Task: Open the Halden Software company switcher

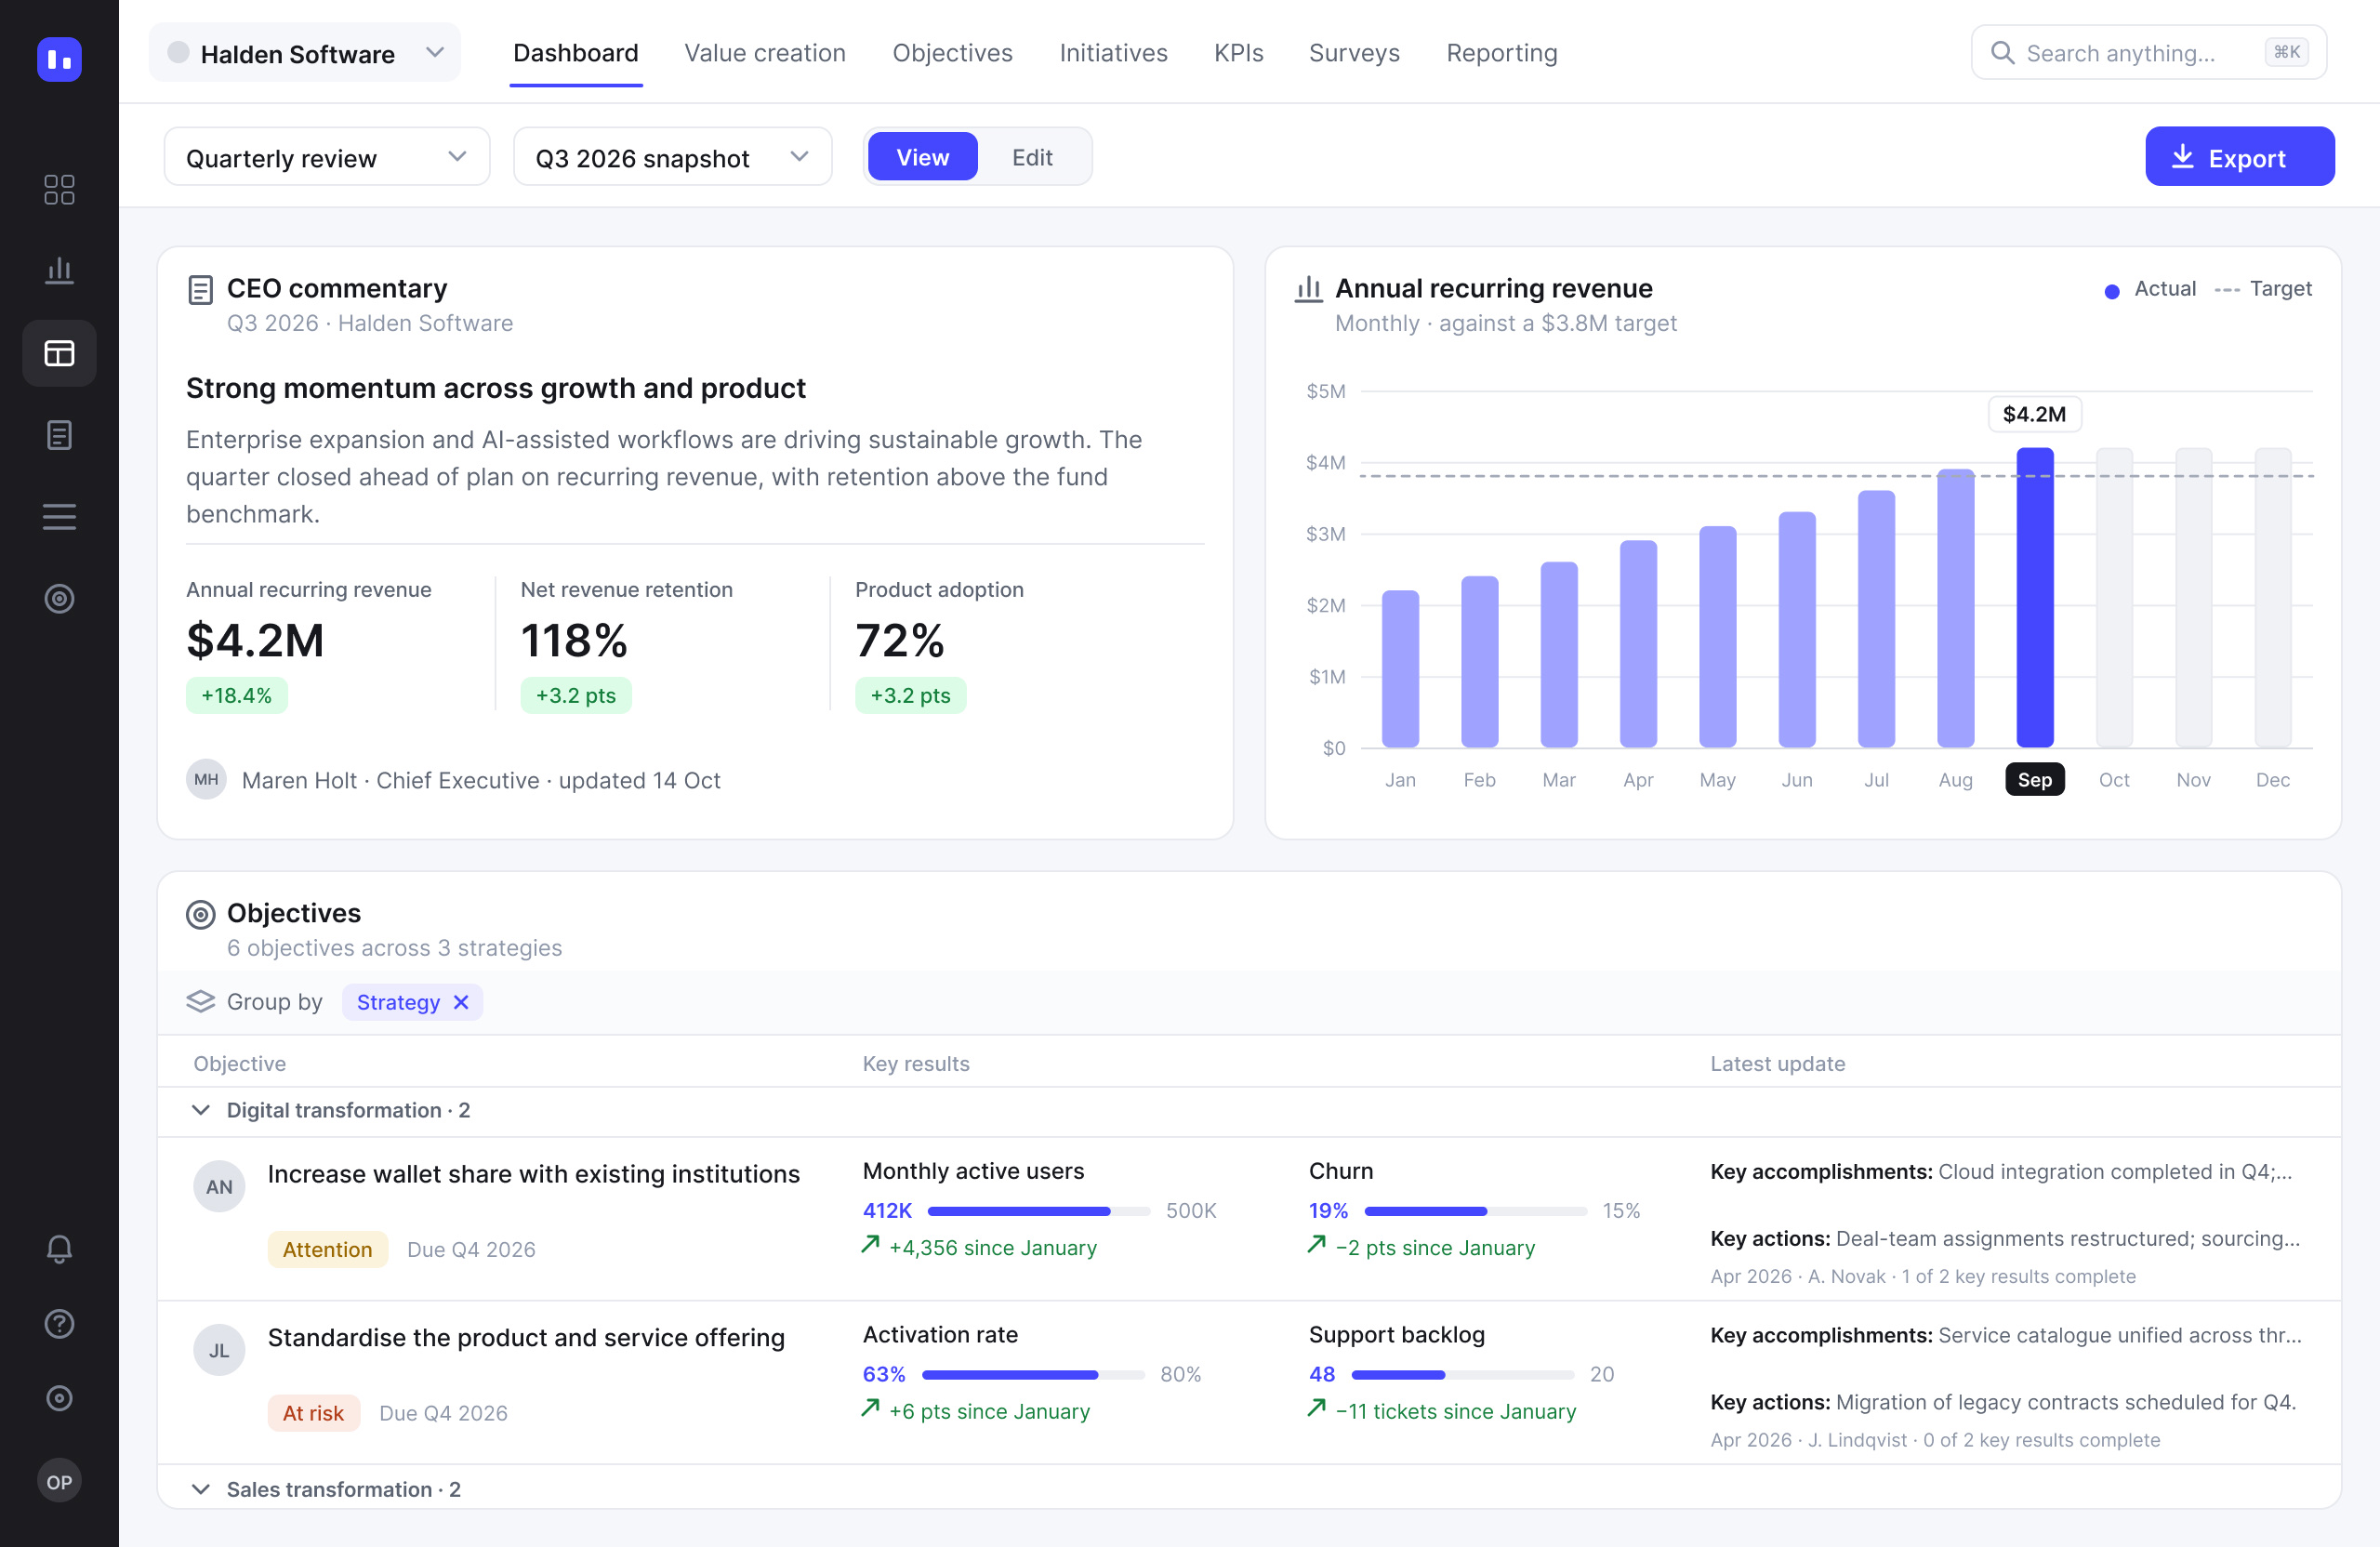Action: pos(305,53)
